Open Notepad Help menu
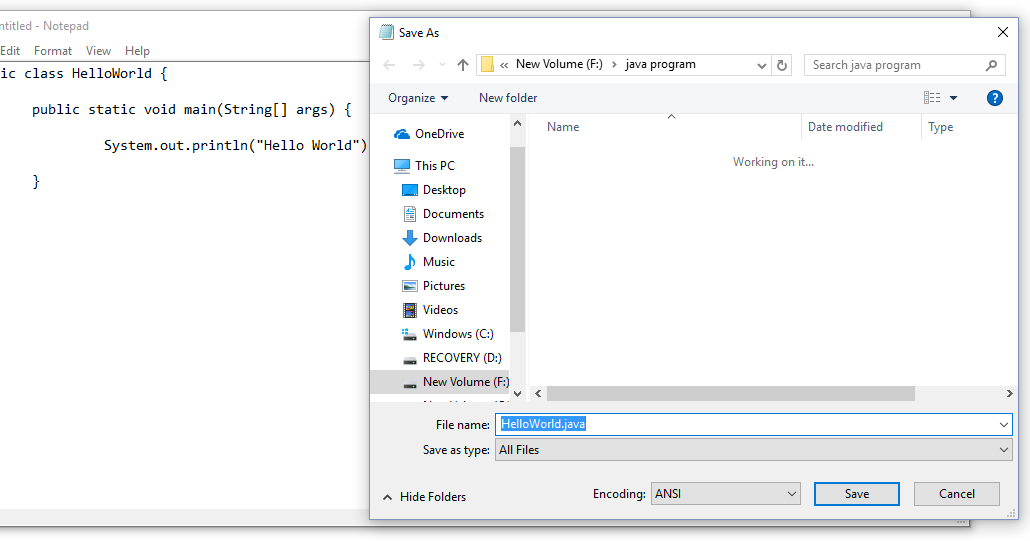This screenshot has height=541, width=1030. point(137,51)
